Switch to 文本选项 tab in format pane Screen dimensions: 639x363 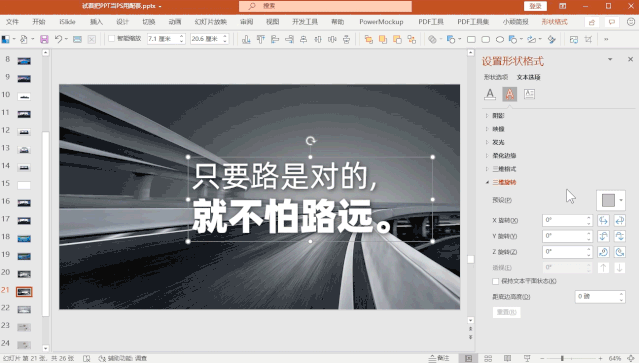pos(529,77)
